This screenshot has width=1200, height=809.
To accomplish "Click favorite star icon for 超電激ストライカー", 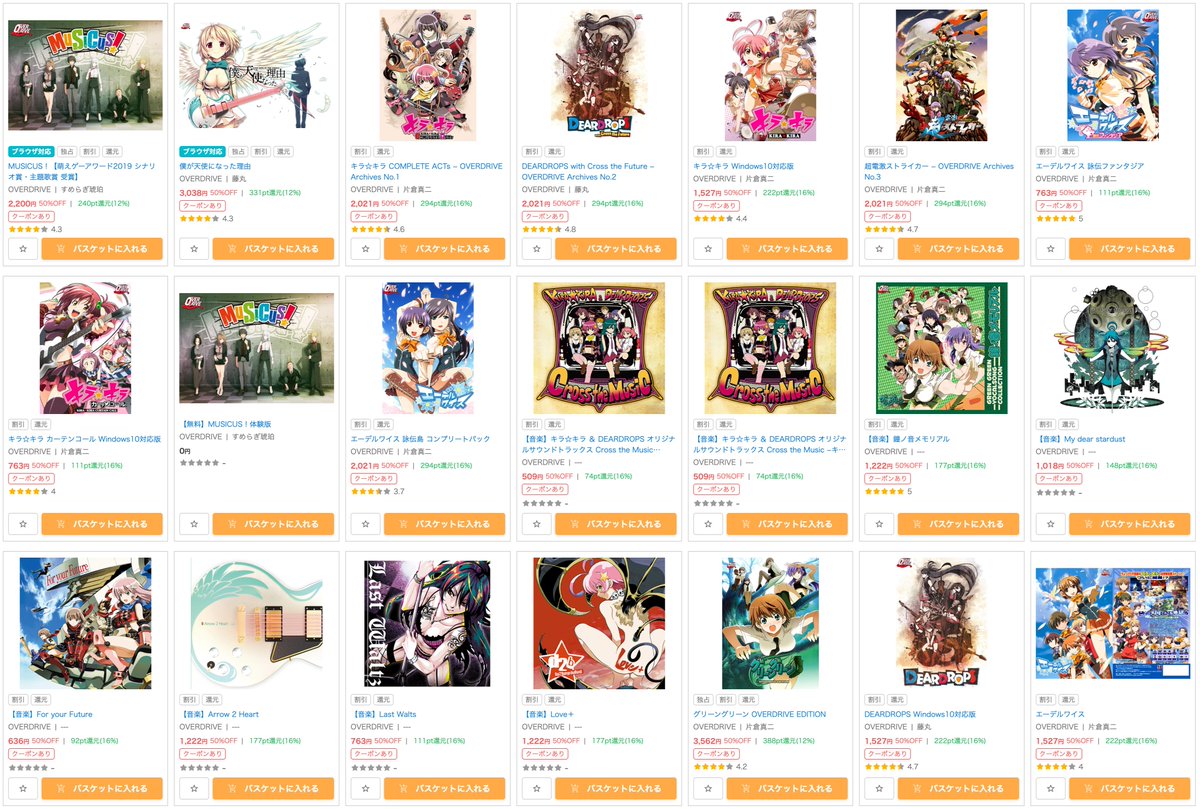I will tap(879, 248).
